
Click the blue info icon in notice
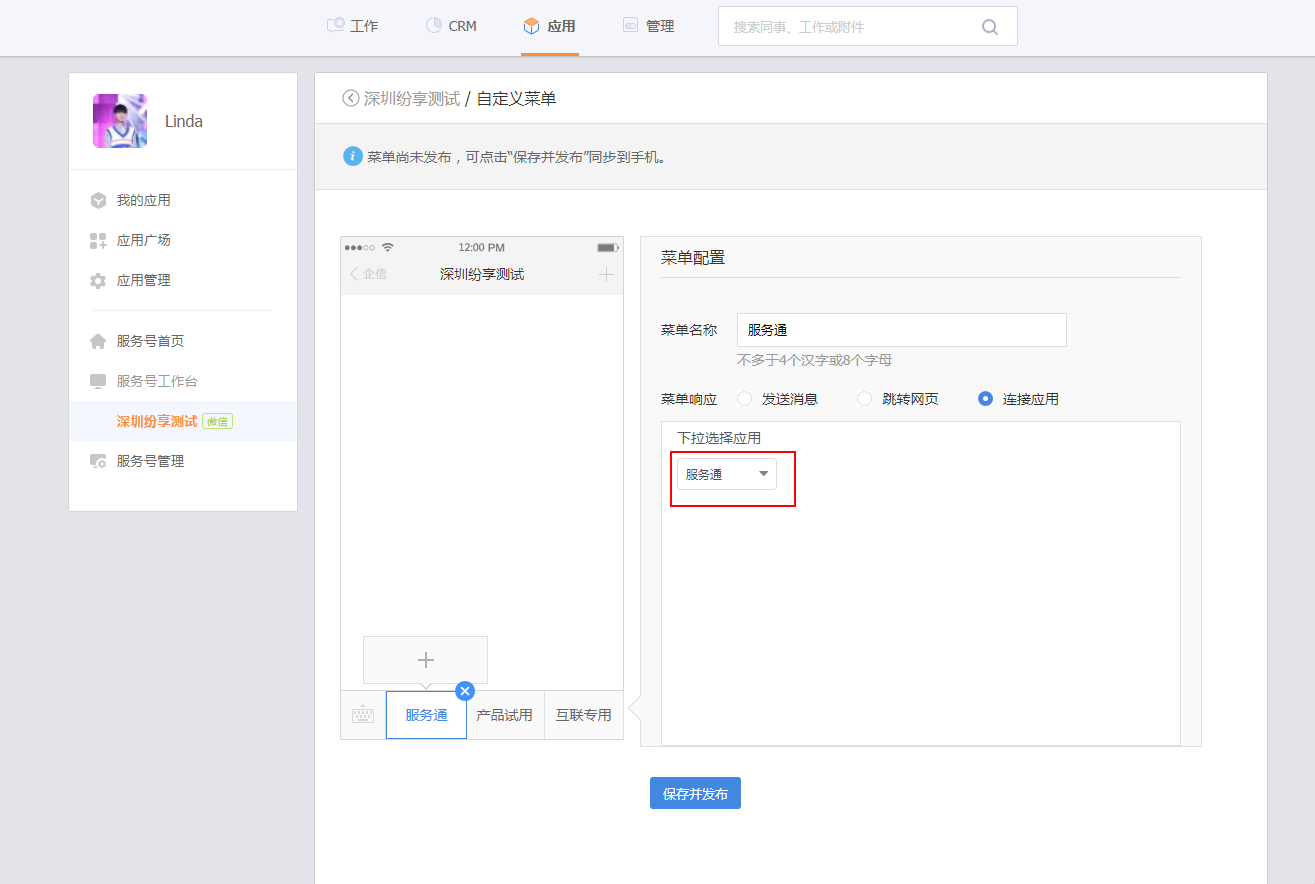pos(352,157)
